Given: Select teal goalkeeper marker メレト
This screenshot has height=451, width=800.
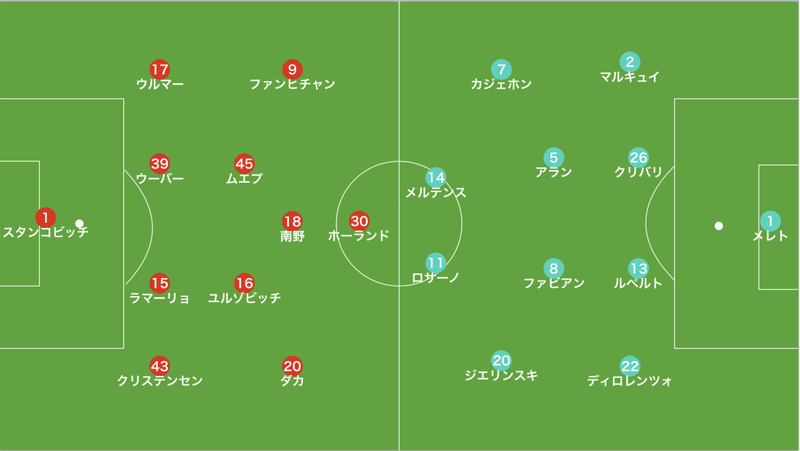Looking at the screenshot, I should pos(770,221).
